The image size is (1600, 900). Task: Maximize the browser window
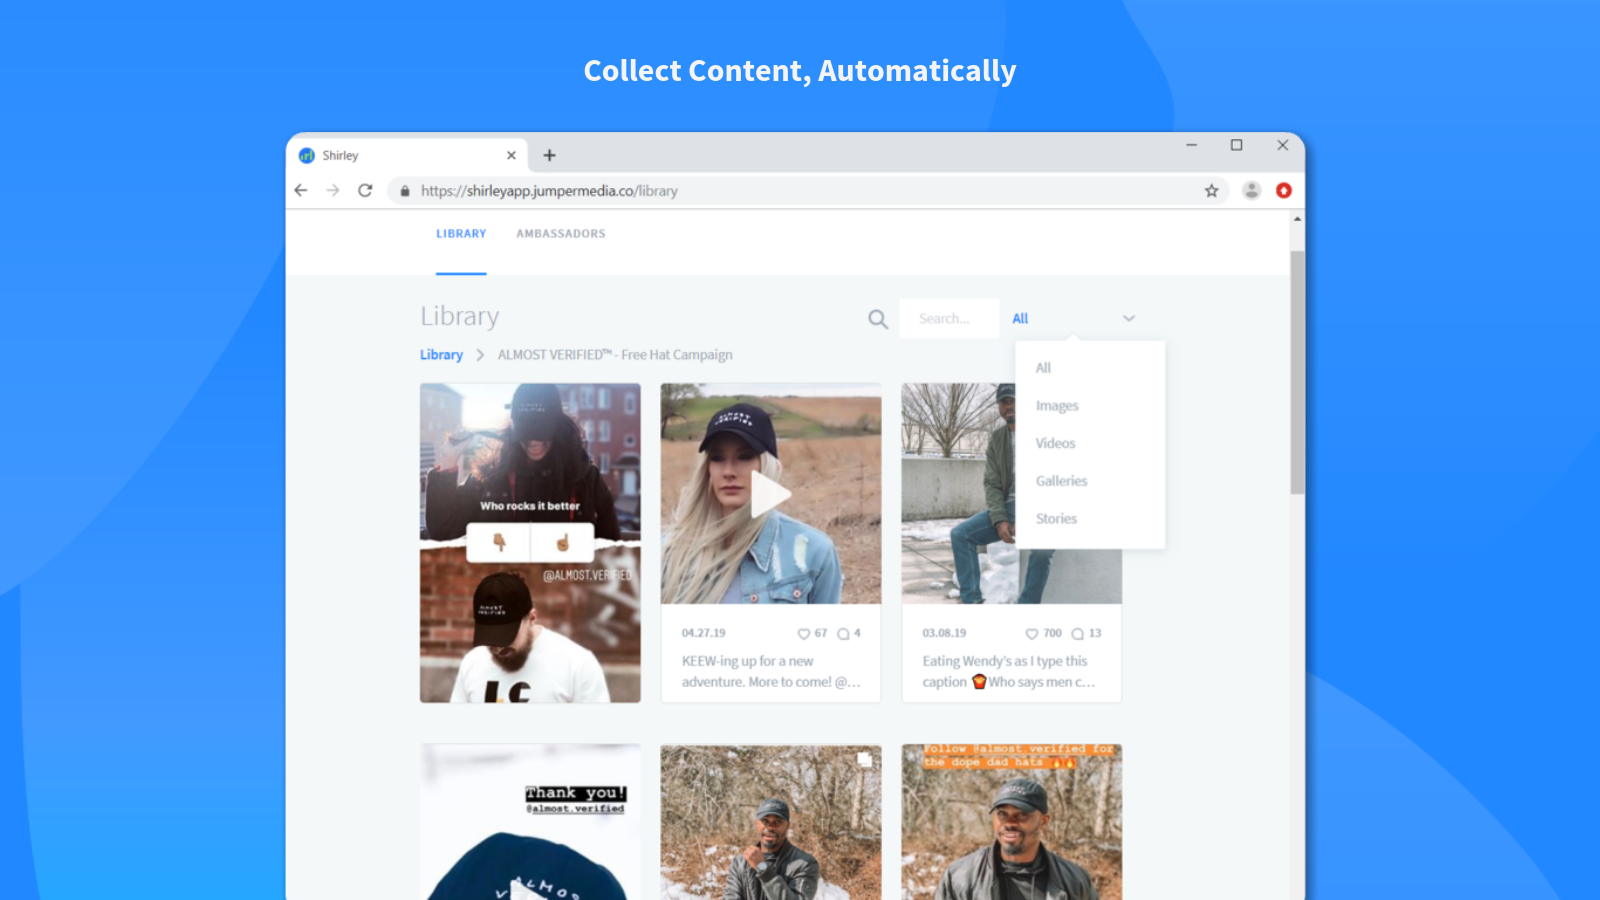(1236, 146)
